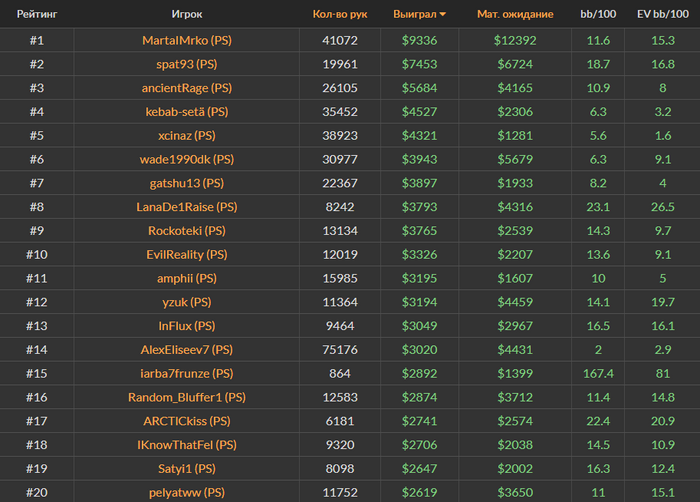Open player MartalMrko (PS) profile
Viewport: 700px width, 502px height.
pos(186,40)
